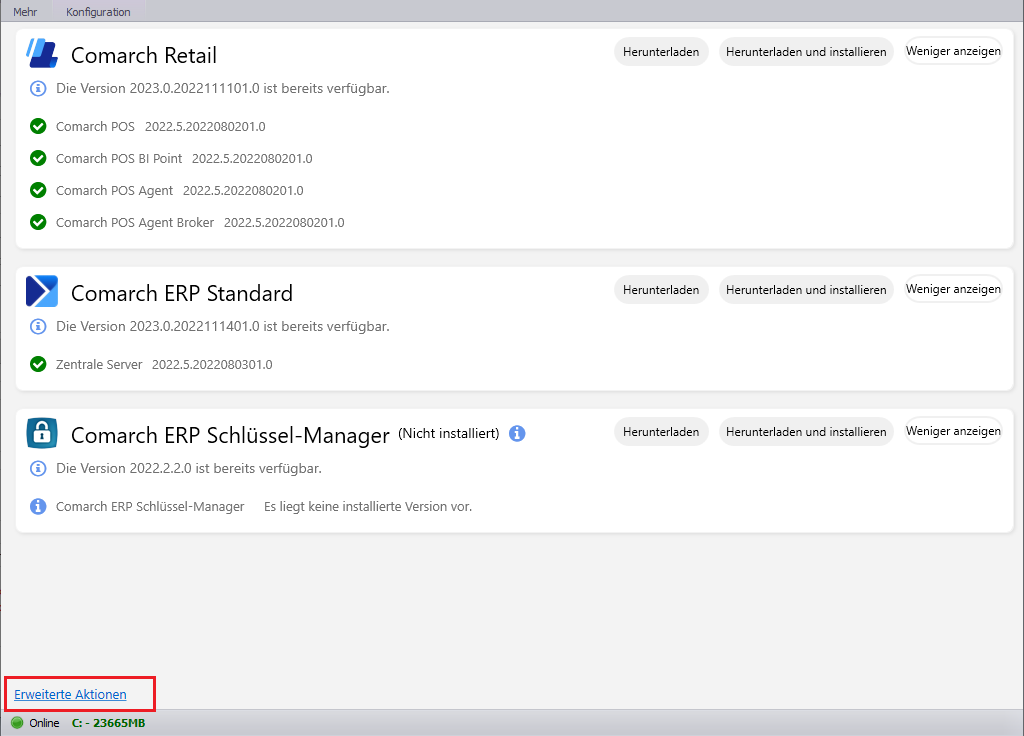Click Herunterladen und installieren for Comarch ERP Standard
This screenshot has height=736, width=1024.
pyautogui.click(x=806, y=289)
